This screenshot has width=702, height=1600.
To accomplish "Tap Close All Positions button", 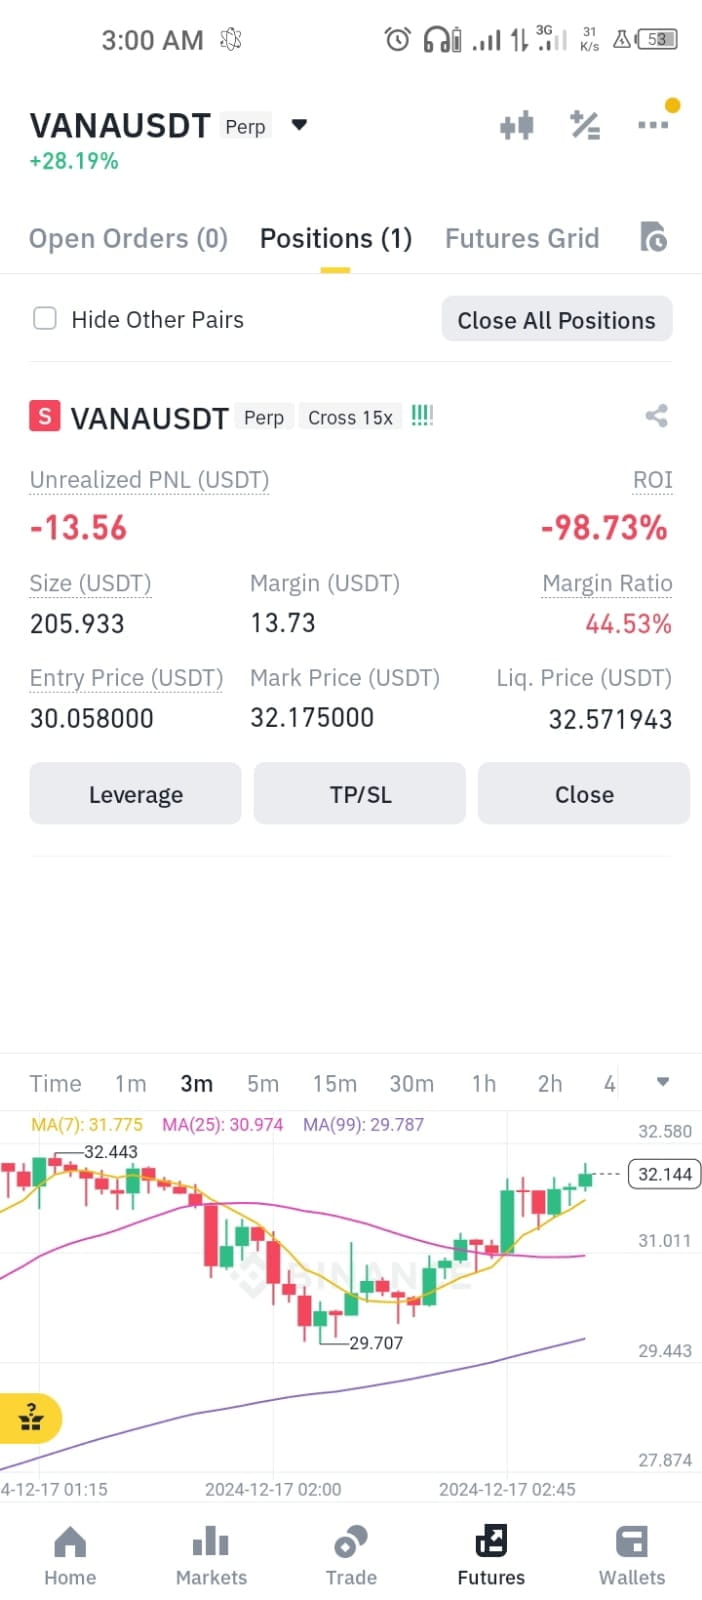I will [557, 320].
